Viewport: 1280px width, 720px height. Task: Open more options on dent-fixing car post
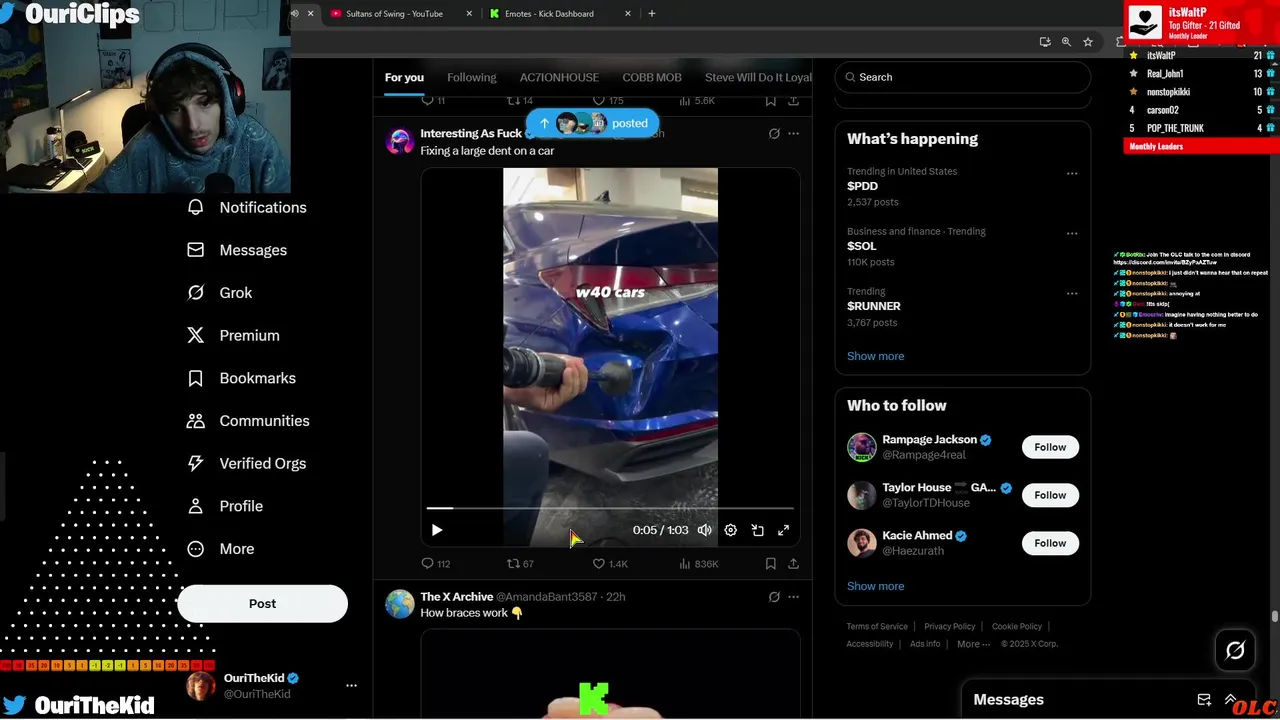[793, 134]
